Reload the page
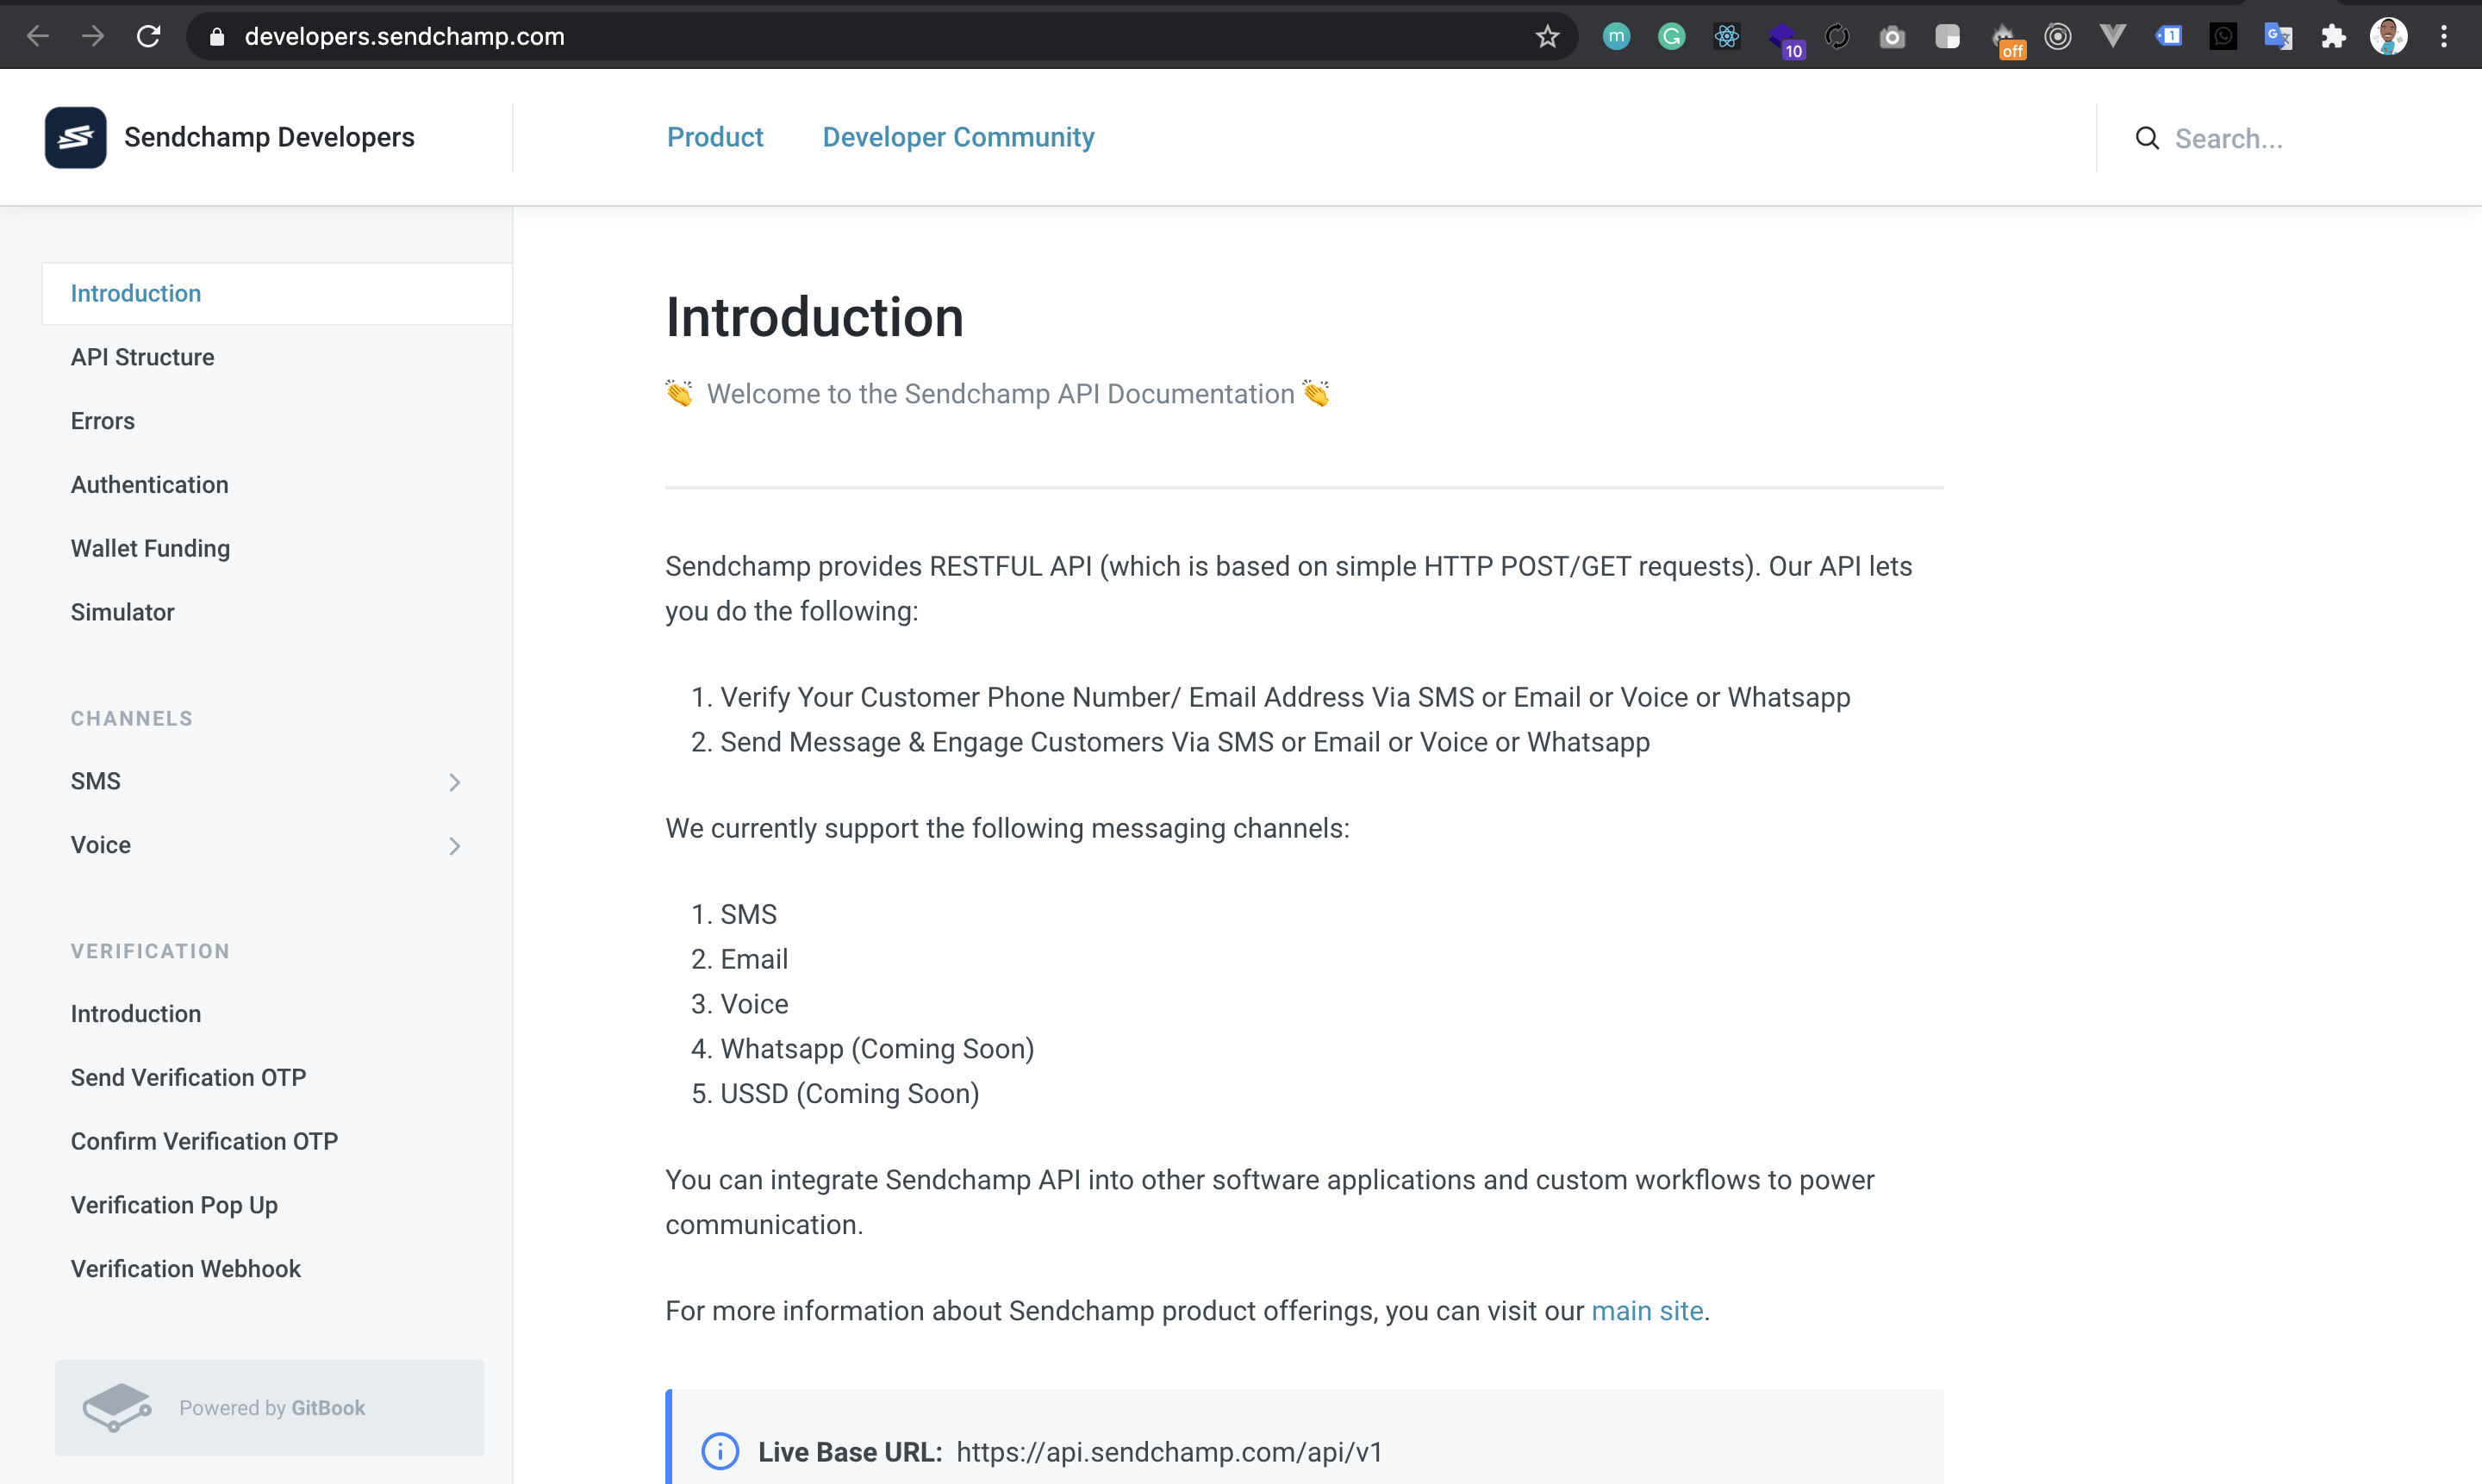Screen dimensions: 2482x1484 tap(148, 37)
